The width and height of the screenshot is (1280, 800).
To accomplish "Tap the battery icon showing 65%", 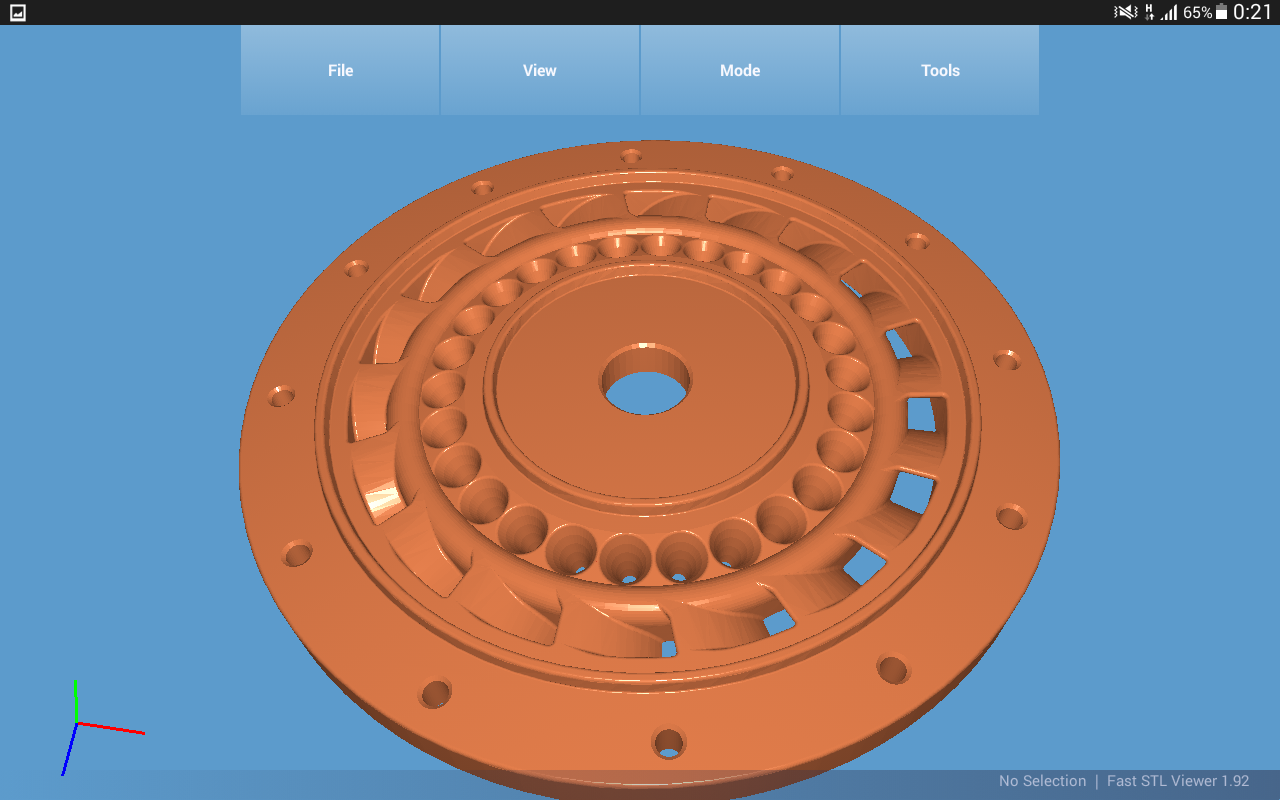I will [1221, 13].
